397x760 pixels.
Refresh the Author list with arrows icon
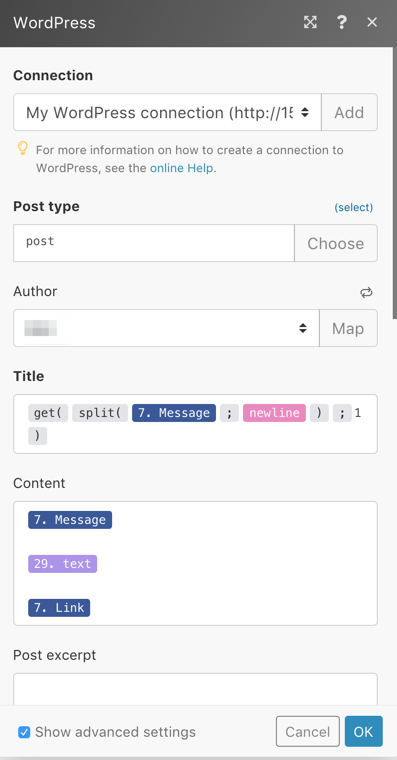366,292
